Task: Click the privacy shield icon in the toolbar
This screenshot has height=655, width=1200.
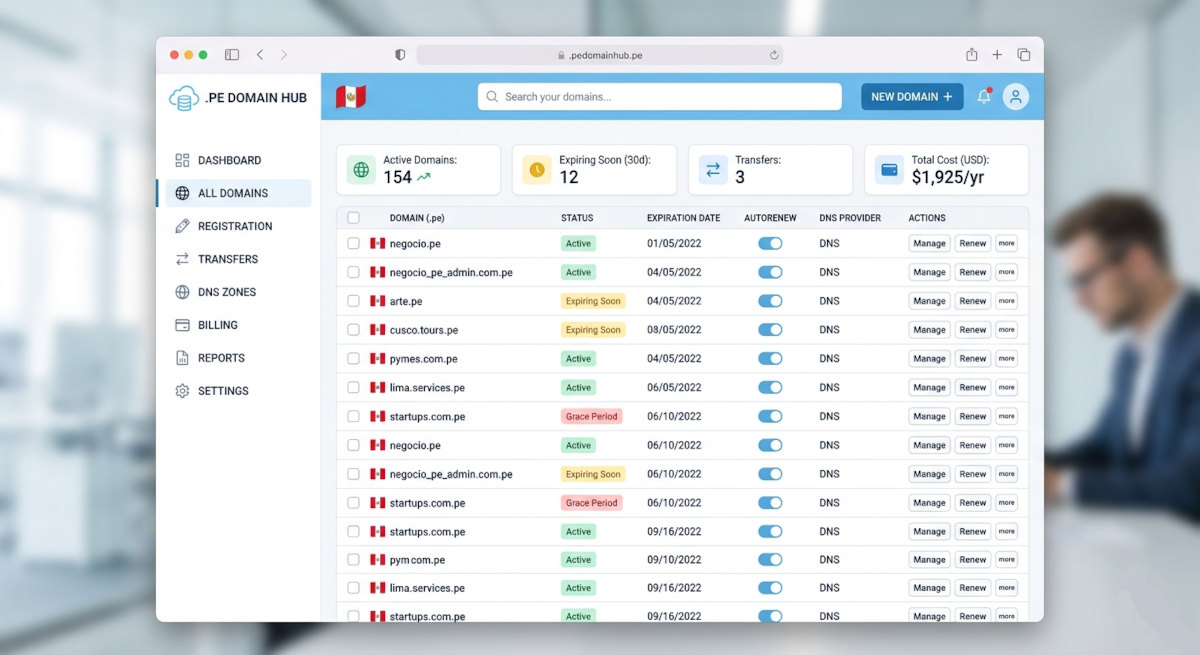Action: [400, 55]
